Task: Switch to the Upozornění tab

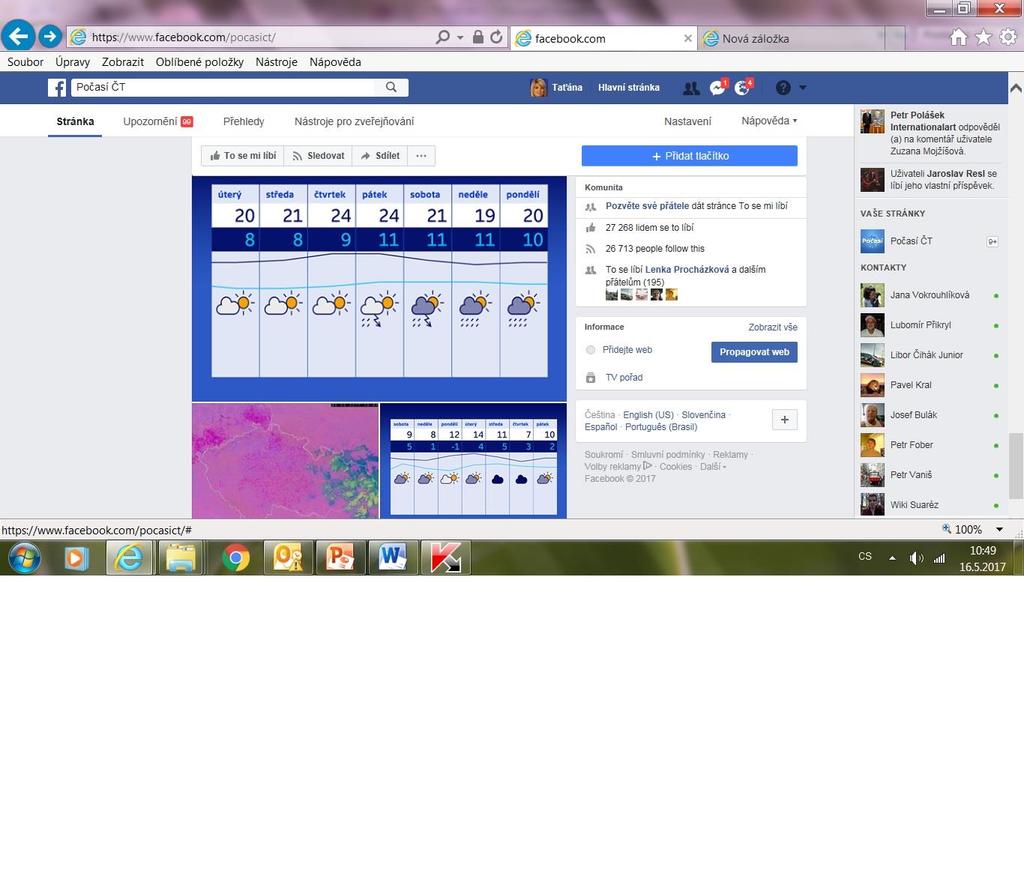Action: 158,121
